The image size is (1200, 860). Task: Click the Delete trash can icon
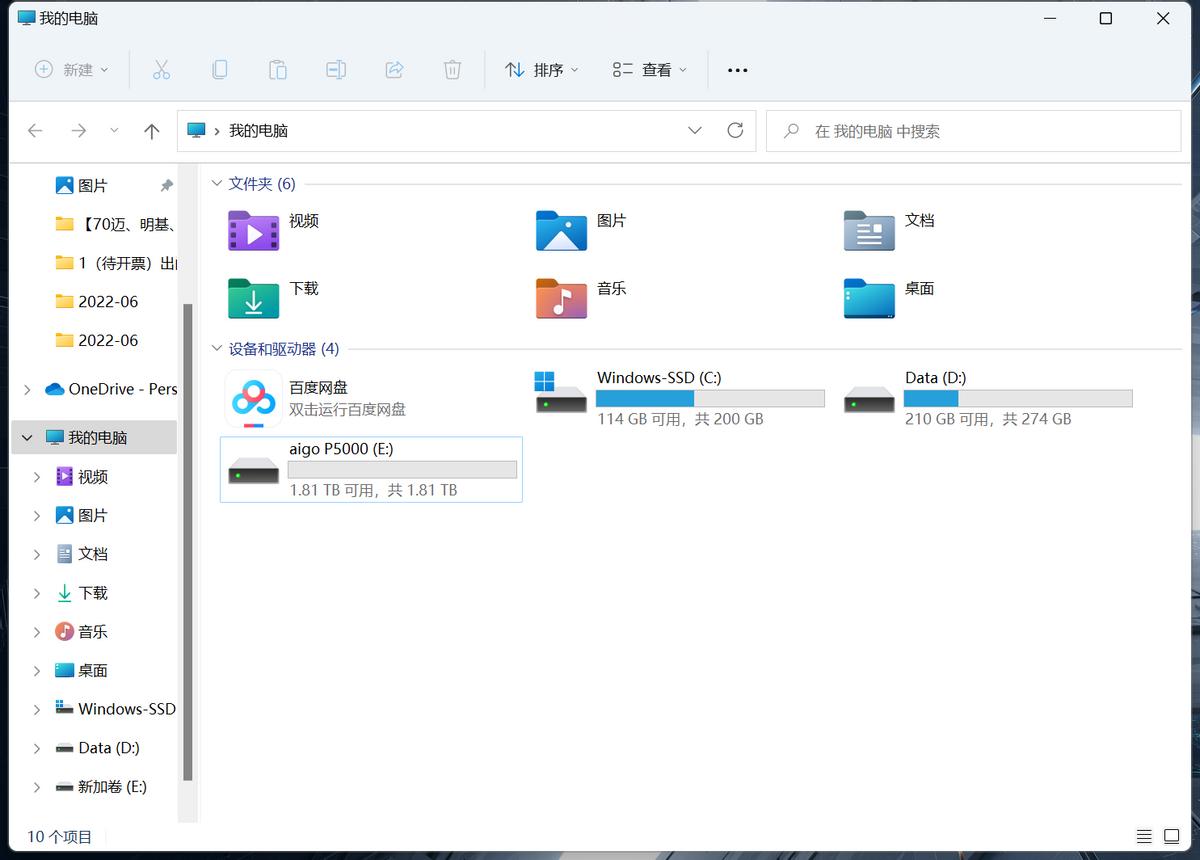click(452, 70)
